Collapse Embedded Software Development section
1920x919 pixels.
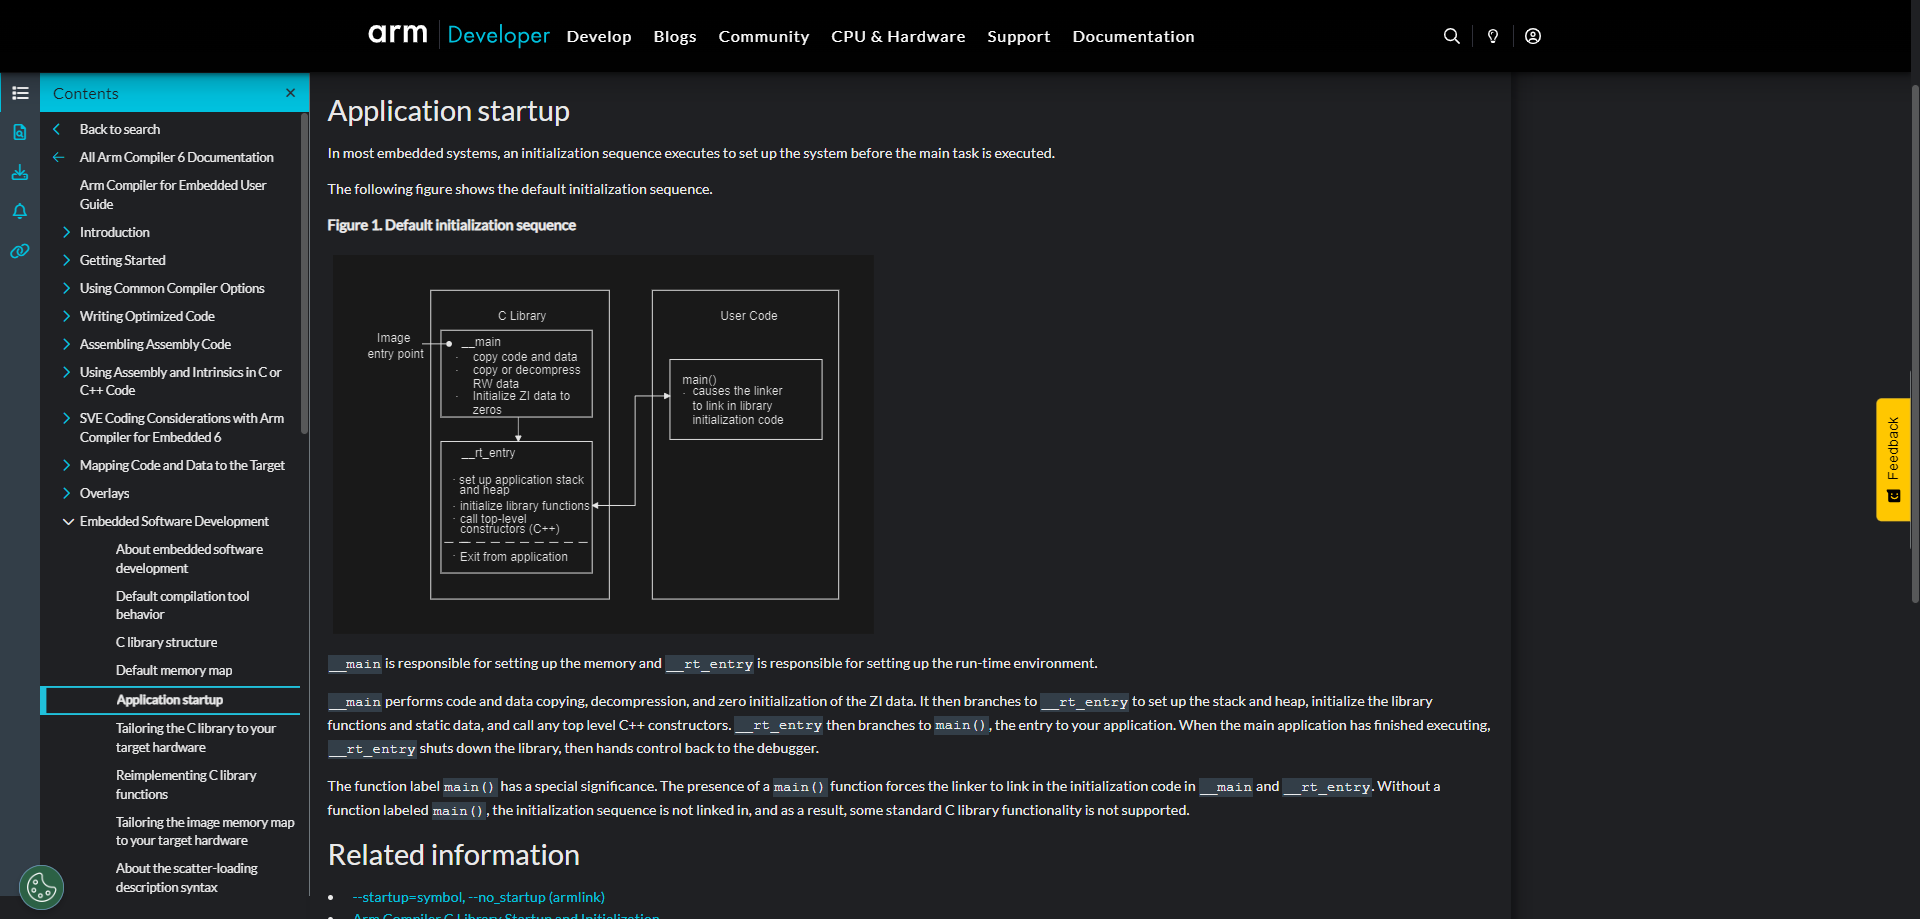pos(68,521)
